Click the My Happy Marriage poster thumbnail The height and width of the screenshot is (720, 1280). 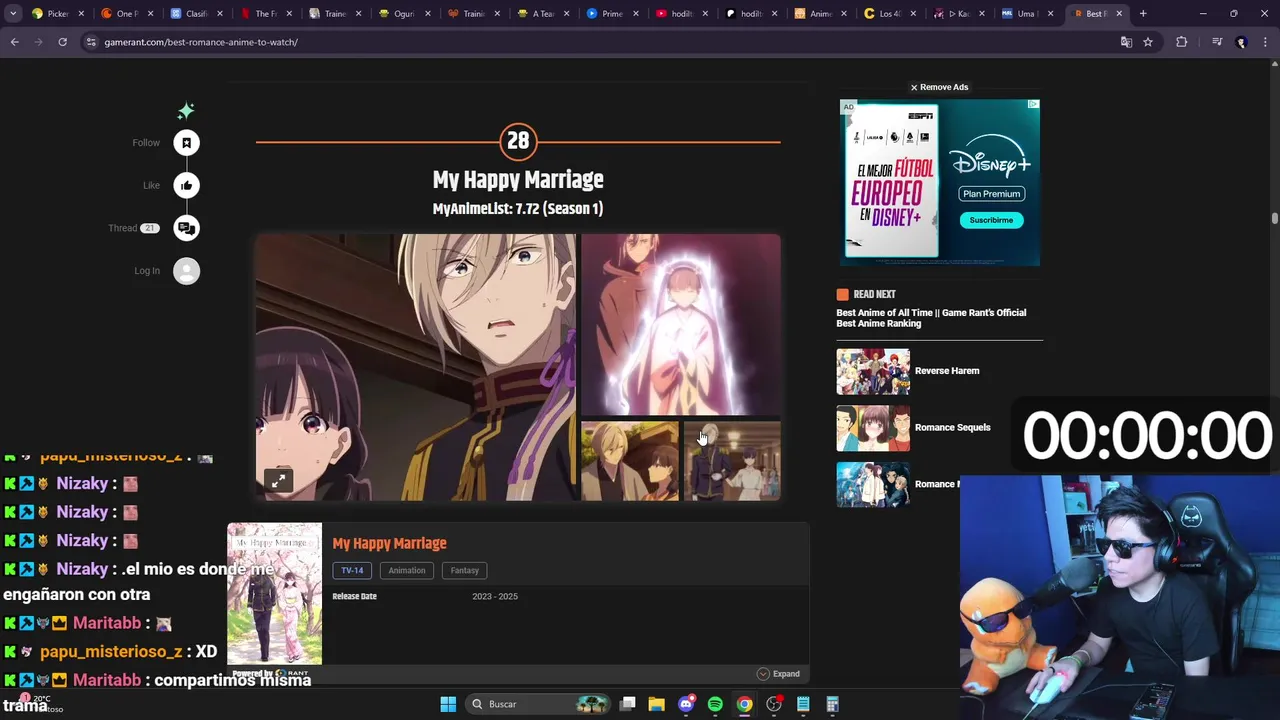(x=274, y=593)
